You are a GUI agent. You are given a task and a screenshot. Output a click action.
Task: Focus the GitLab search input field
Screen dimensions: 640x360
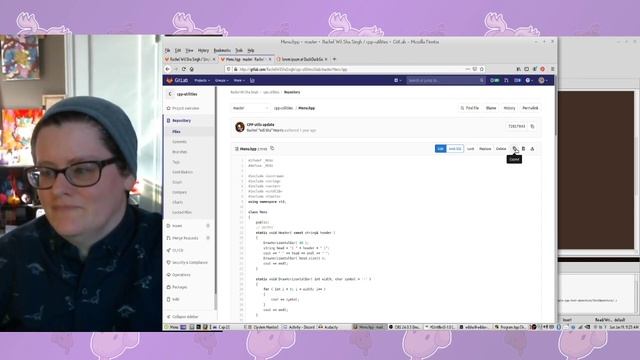[x=446, y=80]
